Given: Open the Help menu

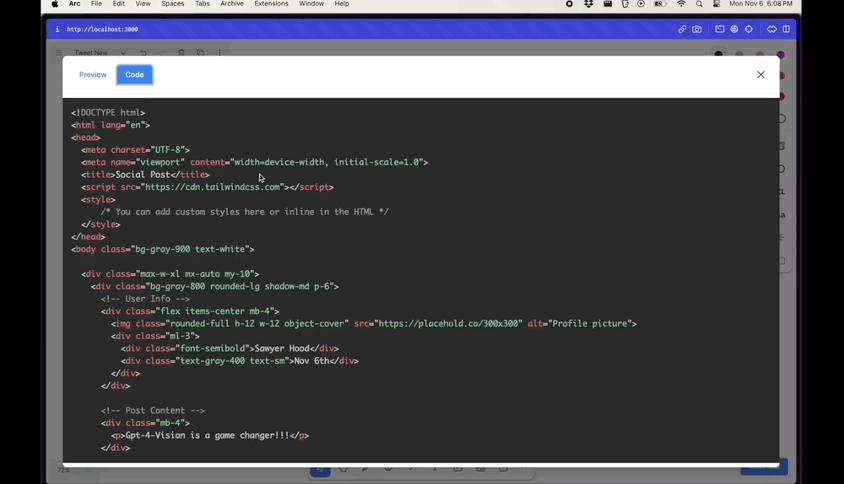Looking at the screenshot, I should [342, 4].
